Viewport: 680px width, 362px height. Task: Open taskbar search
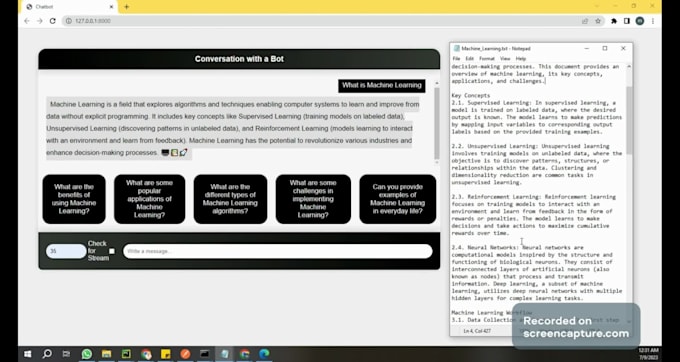(47, 354)
